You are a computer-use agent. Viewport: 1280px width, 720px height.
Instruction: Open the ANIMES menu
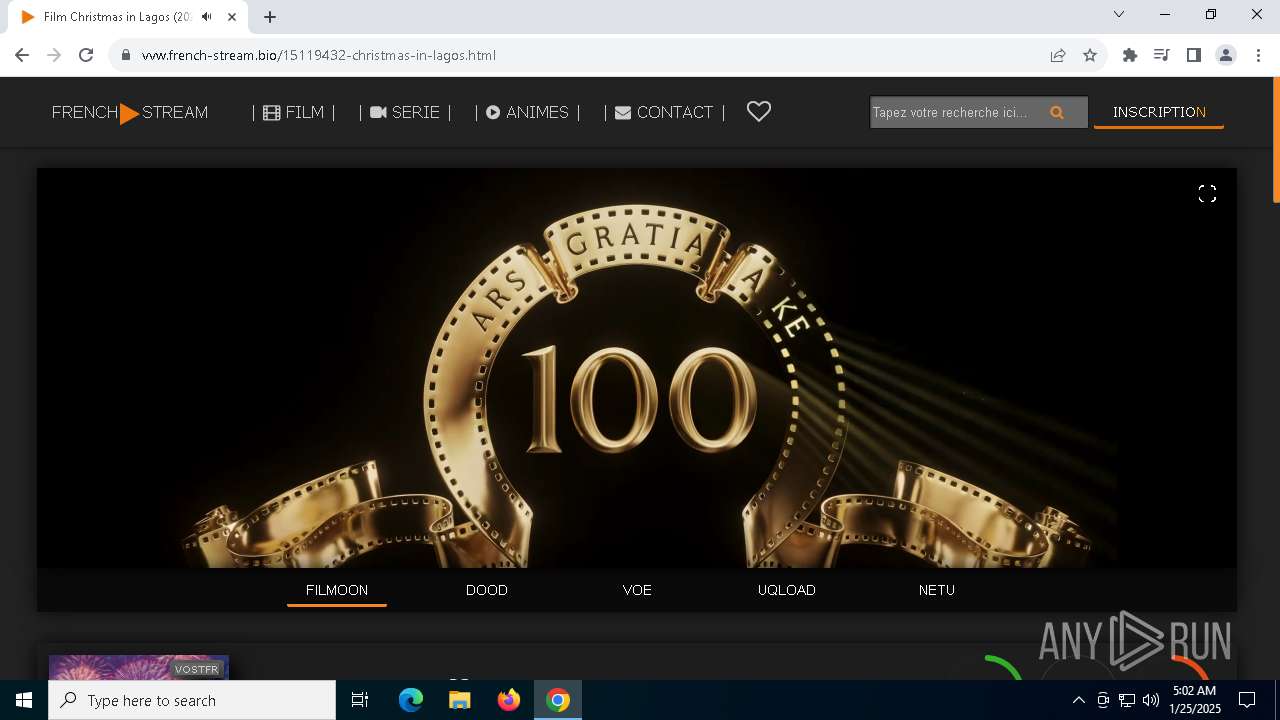pos(527,113)
